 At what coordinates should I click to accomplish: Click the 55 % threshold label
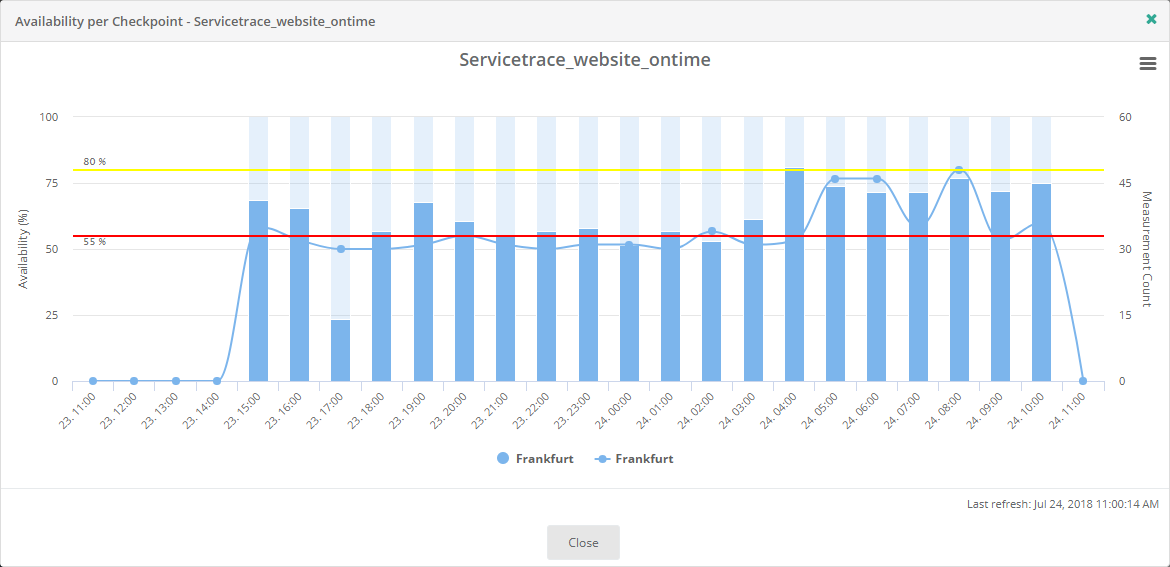point(95,242)
